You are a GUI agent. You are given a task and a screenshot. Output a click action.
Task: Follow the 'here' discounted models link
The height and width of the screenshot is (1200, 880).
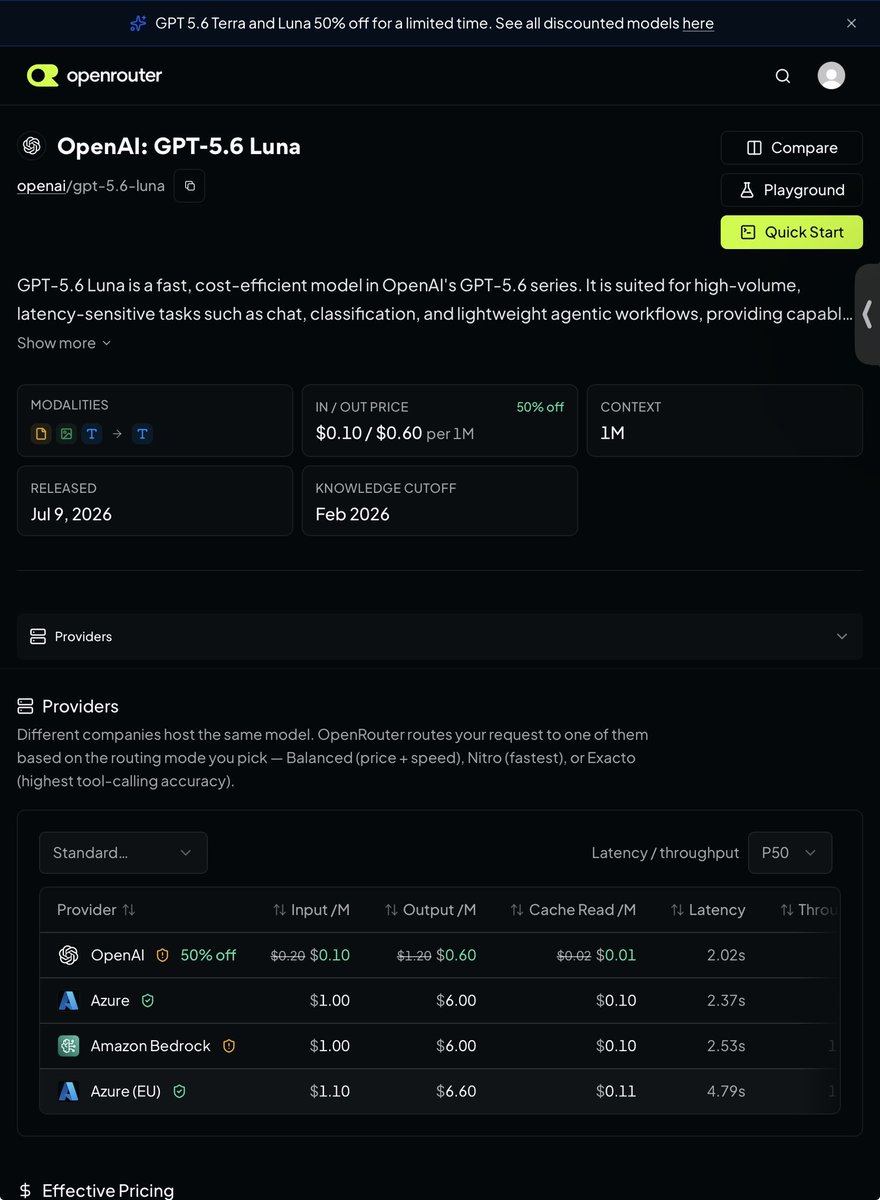click(698, 23)
